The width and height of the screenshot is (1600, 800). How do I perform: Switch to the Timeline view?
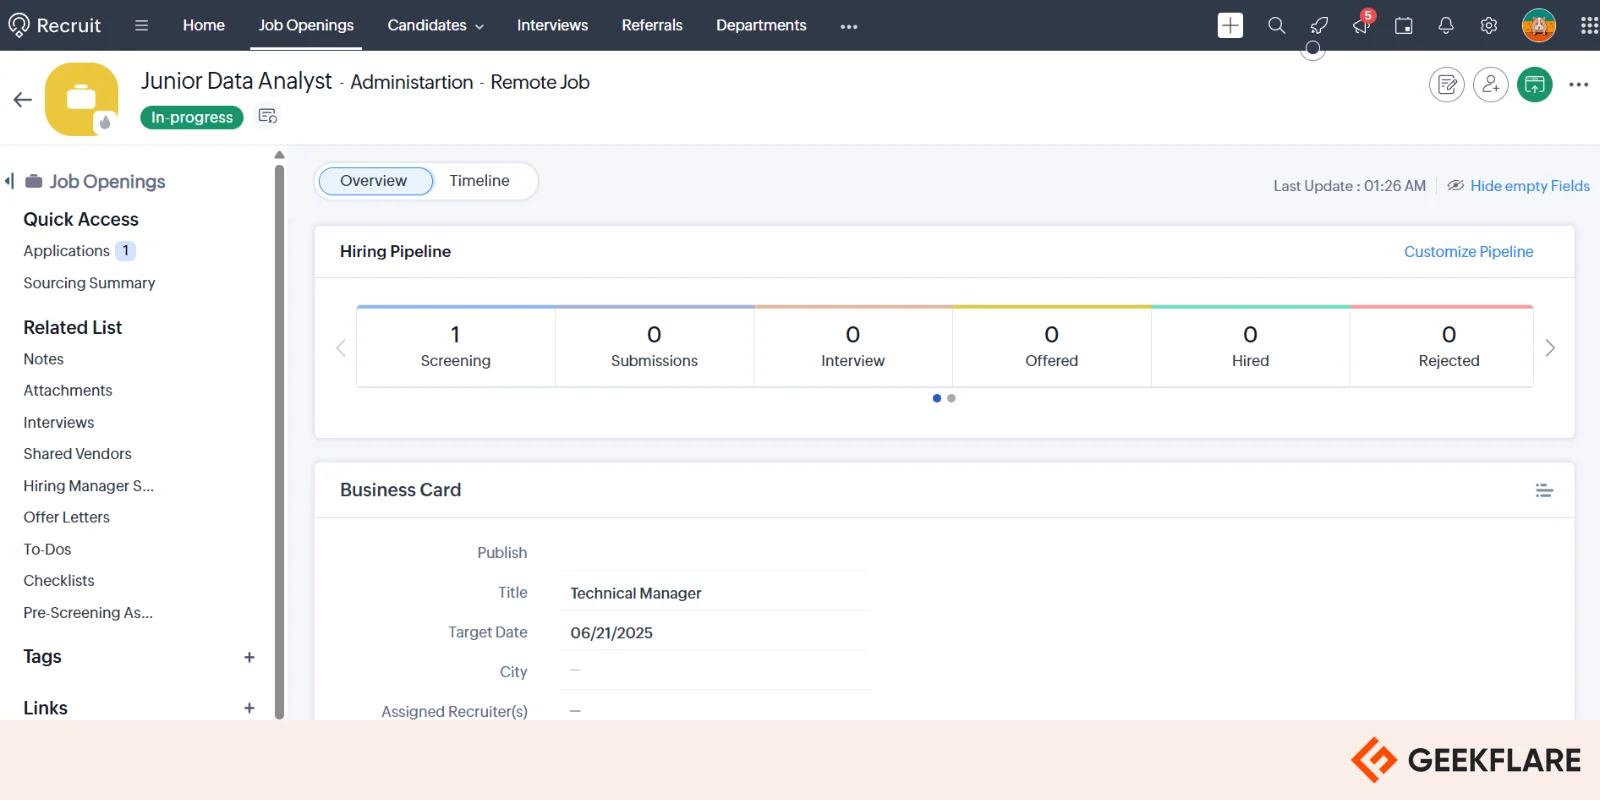pyautogui.click(x=479, y=181)
